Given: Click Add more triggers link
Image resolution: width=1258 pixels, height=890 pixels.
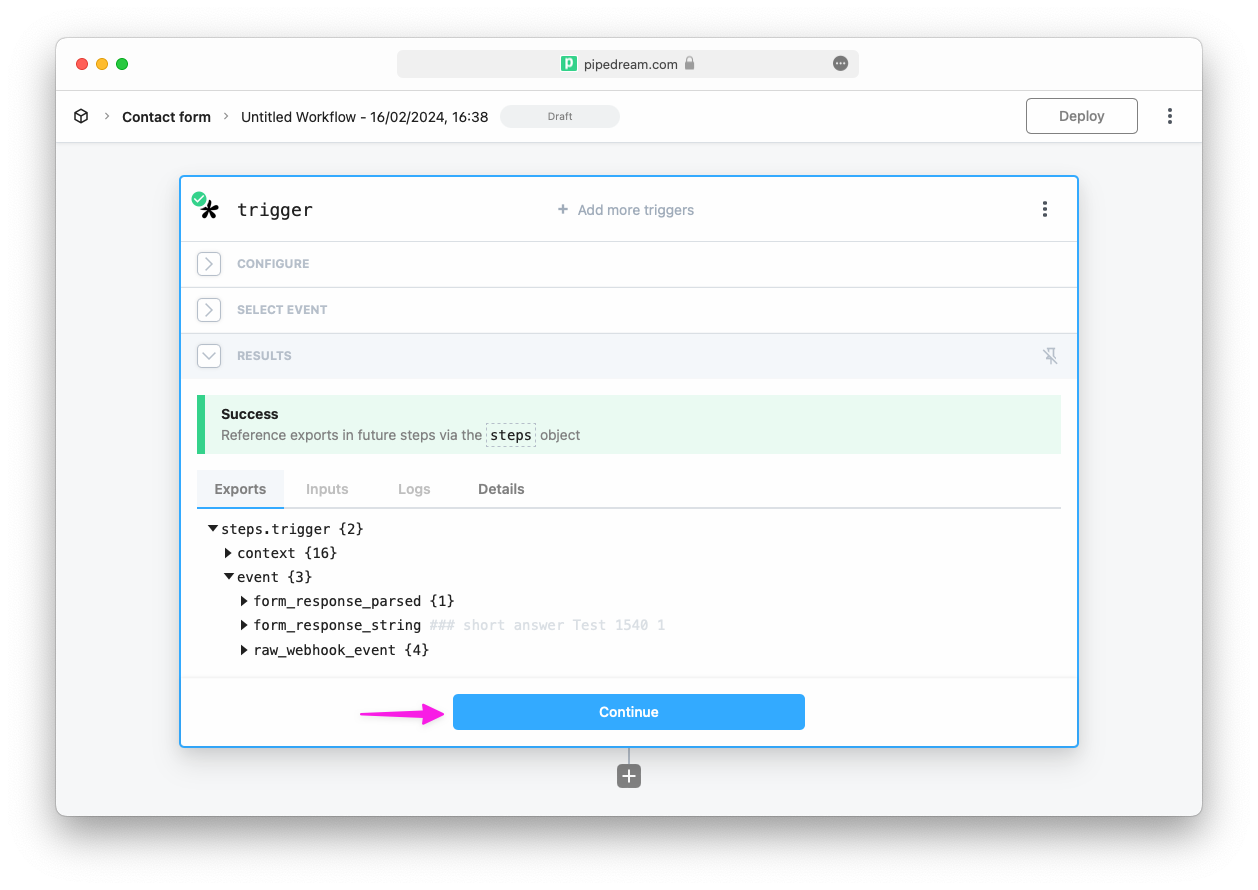Looking at the screenshot, I should pyautogui.click(x=626, y=210).
